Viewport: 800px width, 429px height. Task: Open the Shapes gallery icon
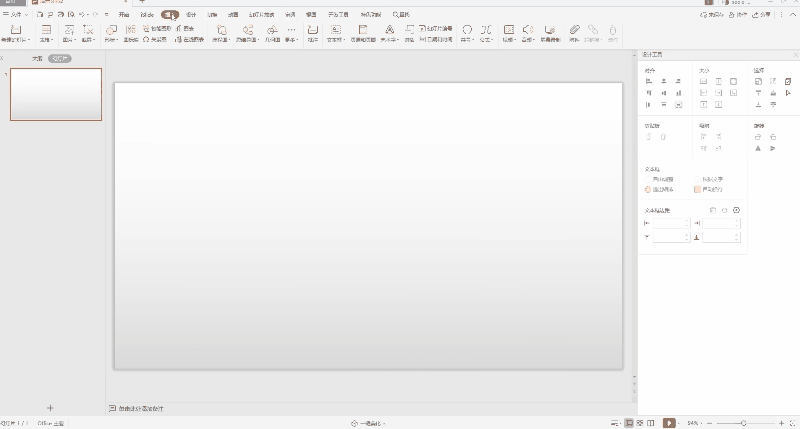click(111, 30)
